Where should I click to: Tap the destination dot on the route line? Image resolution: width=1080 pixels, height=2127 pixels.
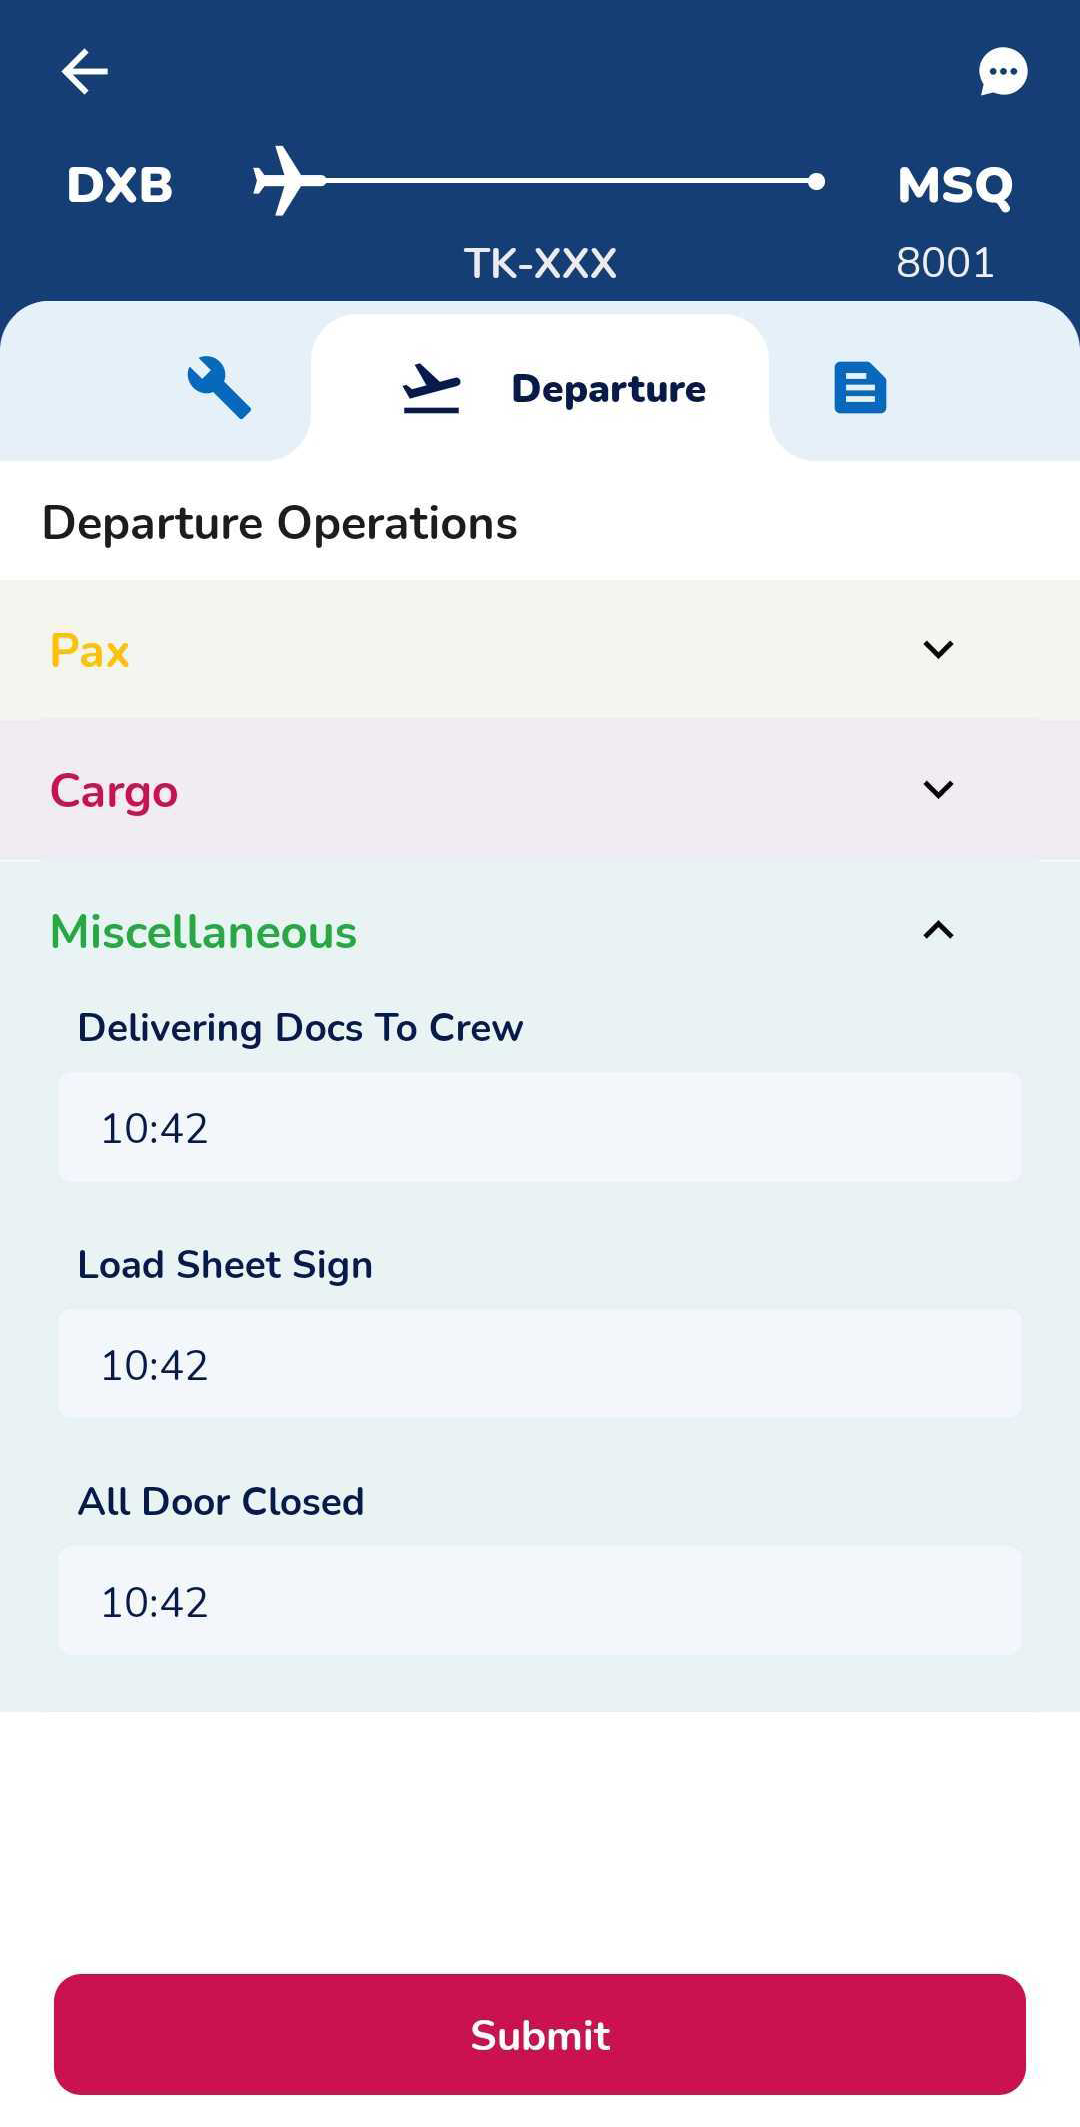816,181
